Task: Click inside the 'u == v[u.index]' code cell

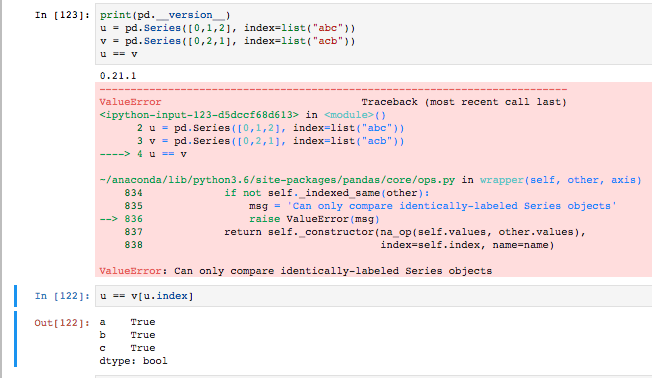Action: point(373,296)
